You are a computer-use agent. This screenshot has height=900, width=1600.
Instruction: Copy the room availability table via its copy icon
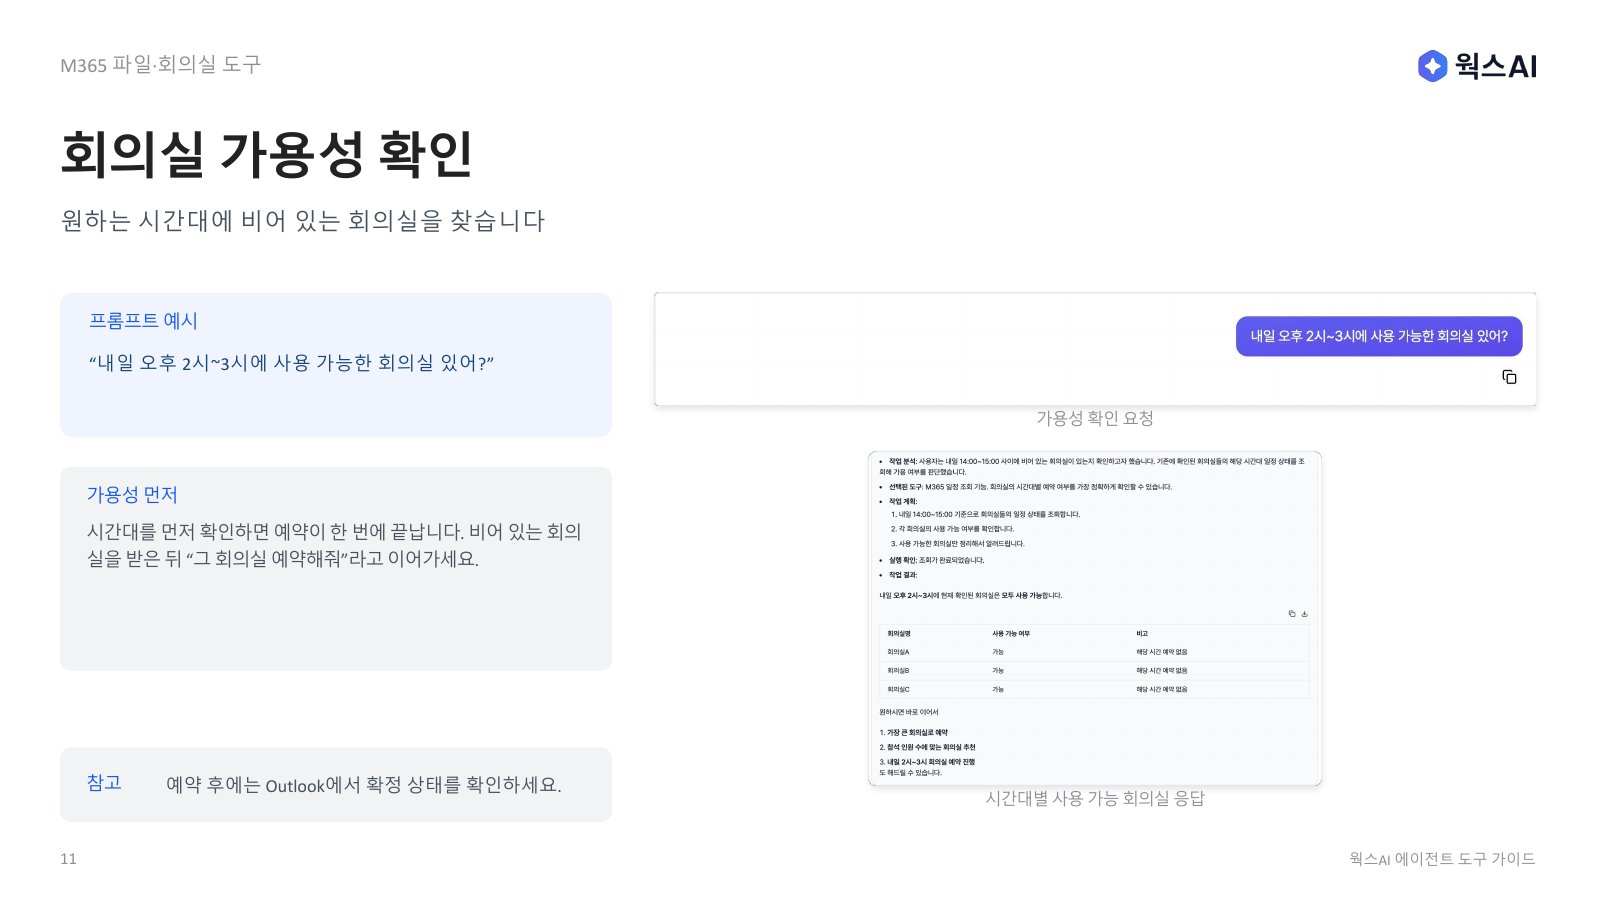click(x=1291, y=614)
